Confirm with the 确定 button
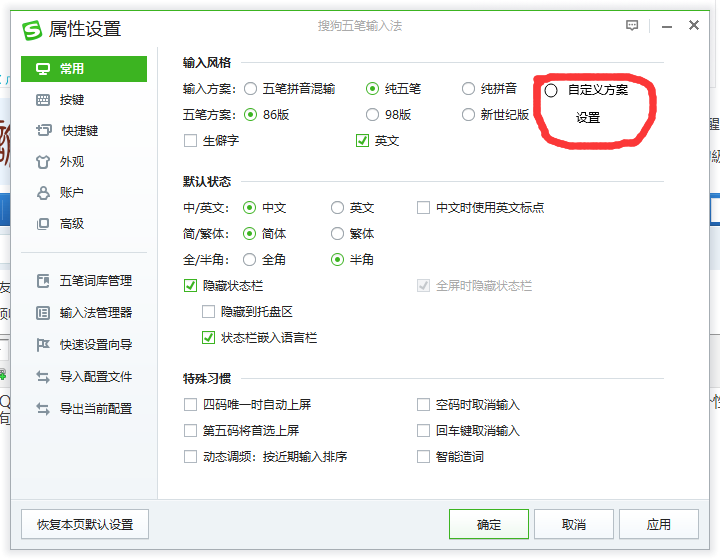Screen dimensions: 720x560 pos(489,524)
